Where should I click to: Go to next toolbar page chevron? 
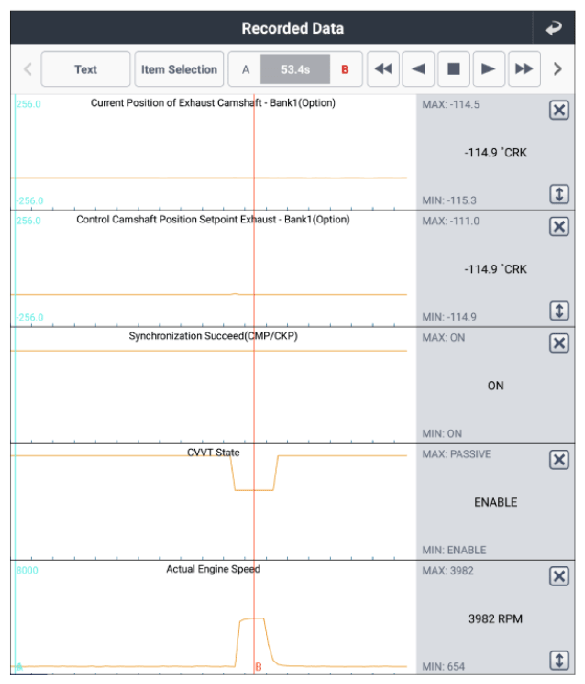pyautogui.click(x=558, y=69)
